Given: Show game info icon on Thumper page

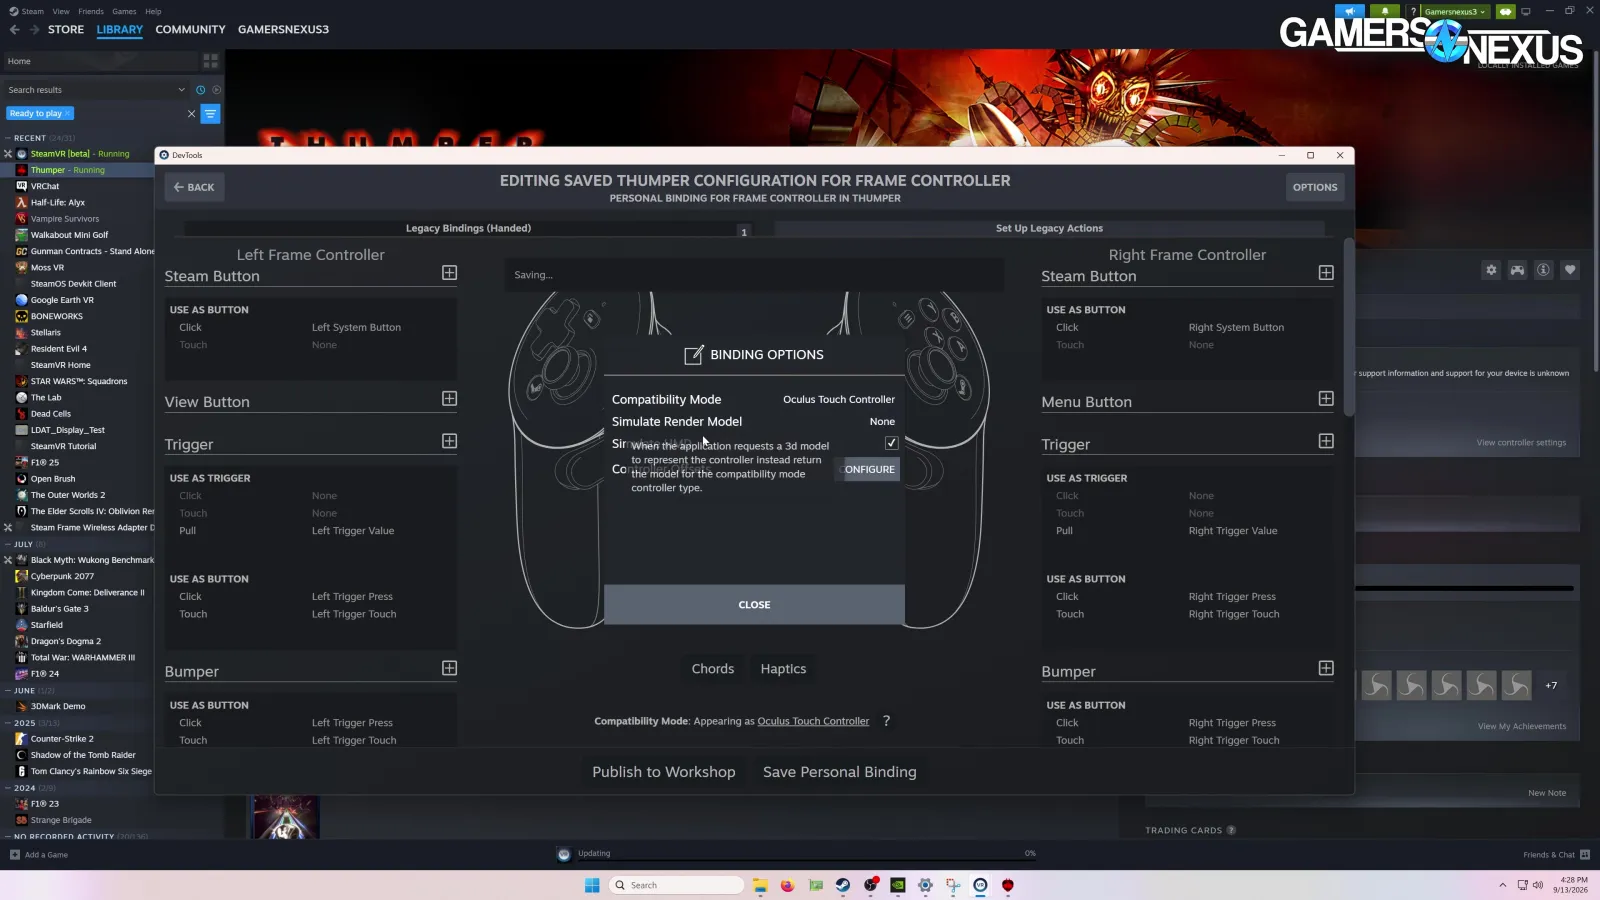Looking at the screenshot, I should tap(1543, 270).
